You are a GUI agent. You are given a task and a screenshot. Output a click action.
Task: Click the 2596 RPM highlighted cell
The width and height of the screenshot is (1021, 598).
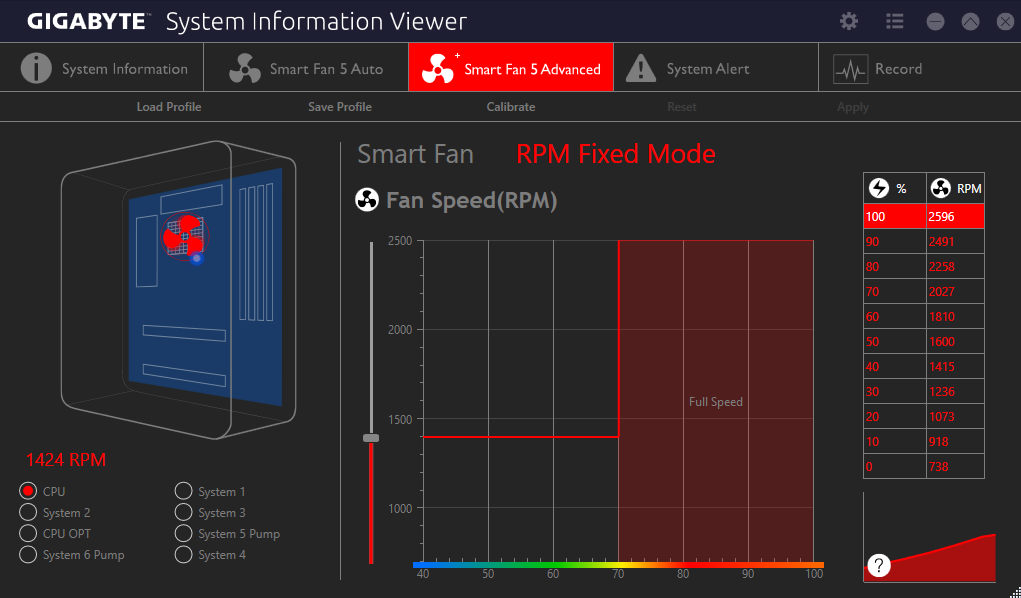(x=955, y=216)
